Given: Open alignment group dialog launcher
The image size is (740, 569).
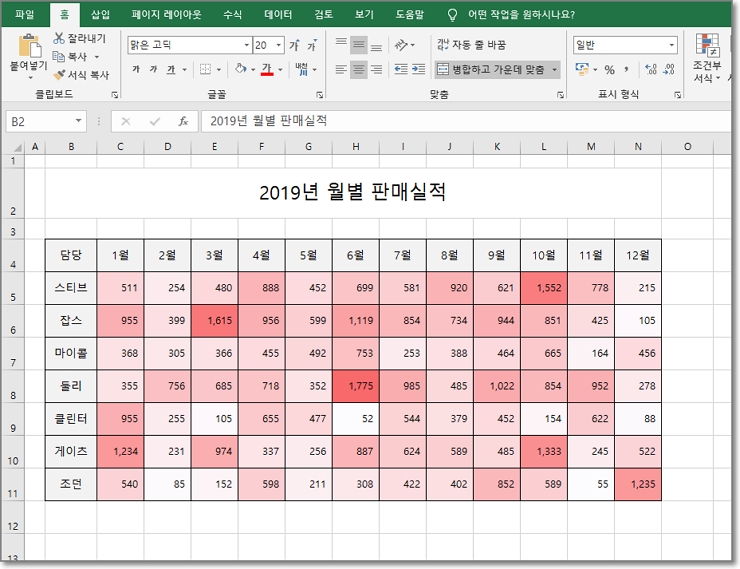Looking at the screenshot, I should click(560, 95).
